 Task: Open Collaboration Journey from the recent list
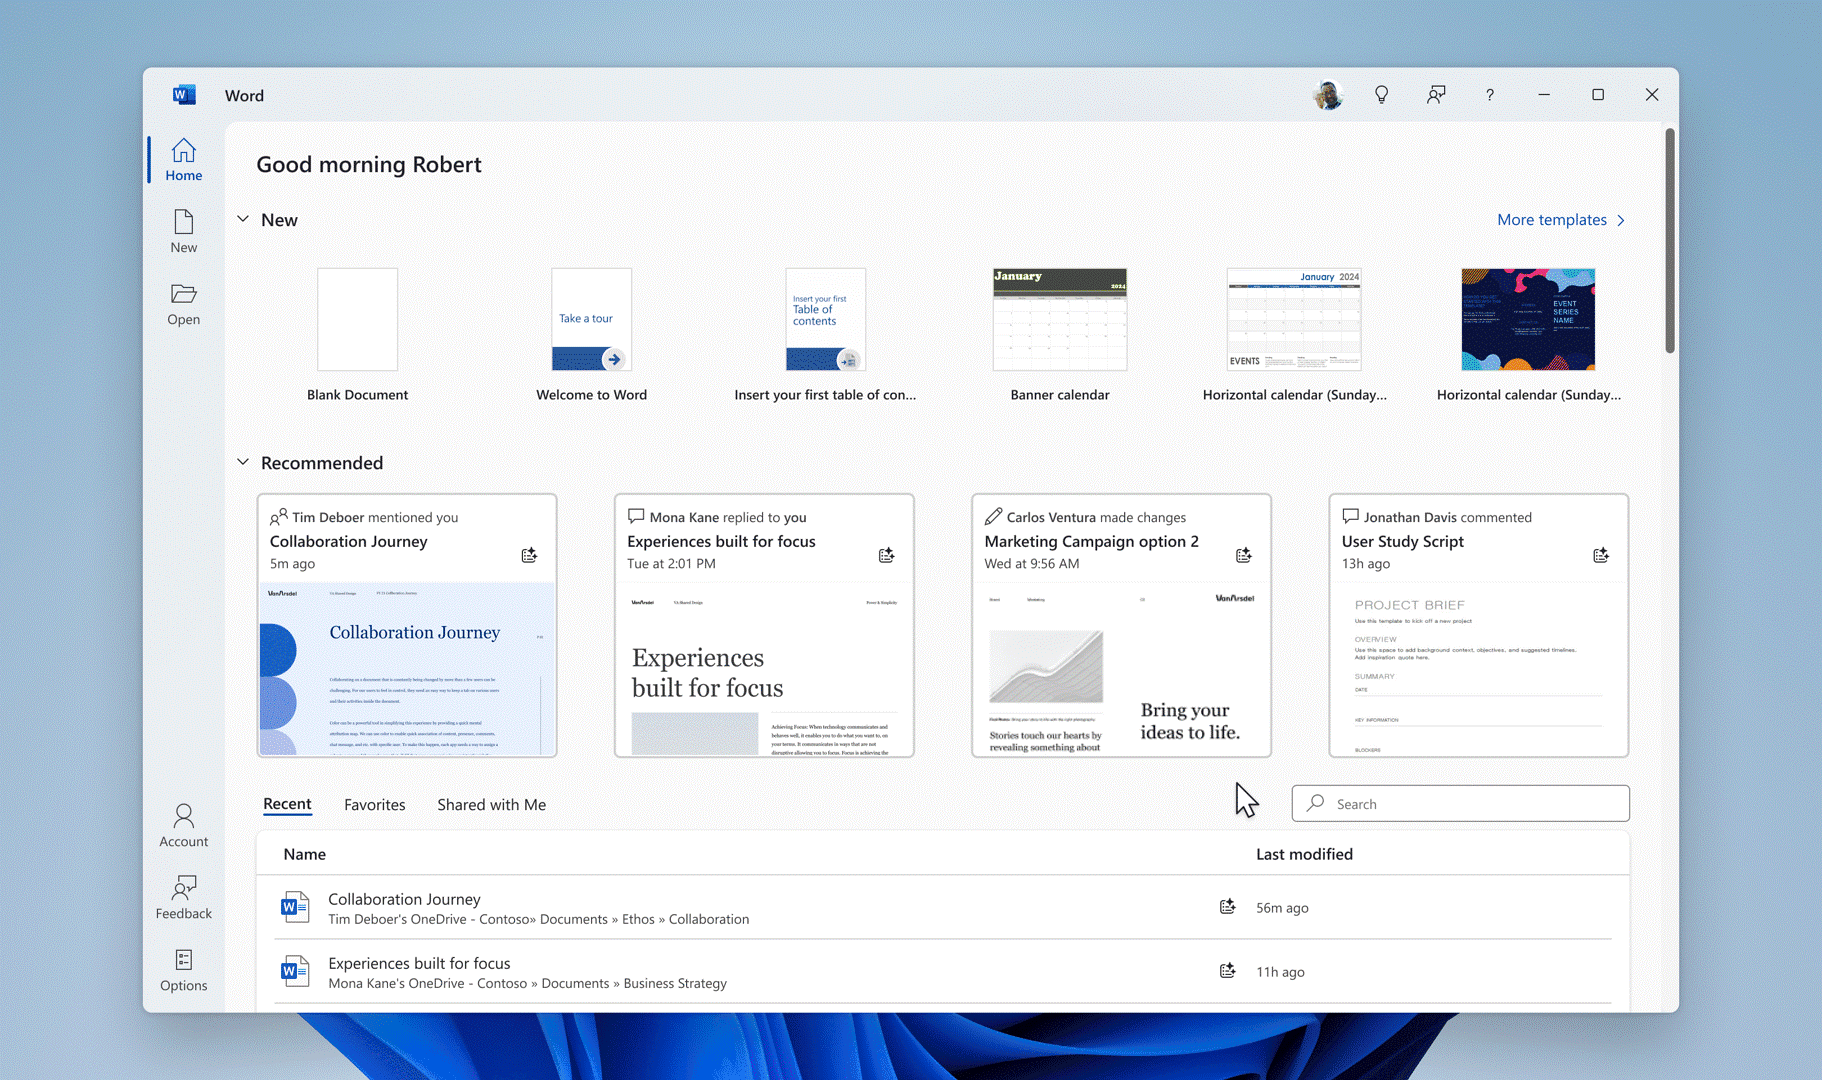pyautogui.click(x=943, y=907)
